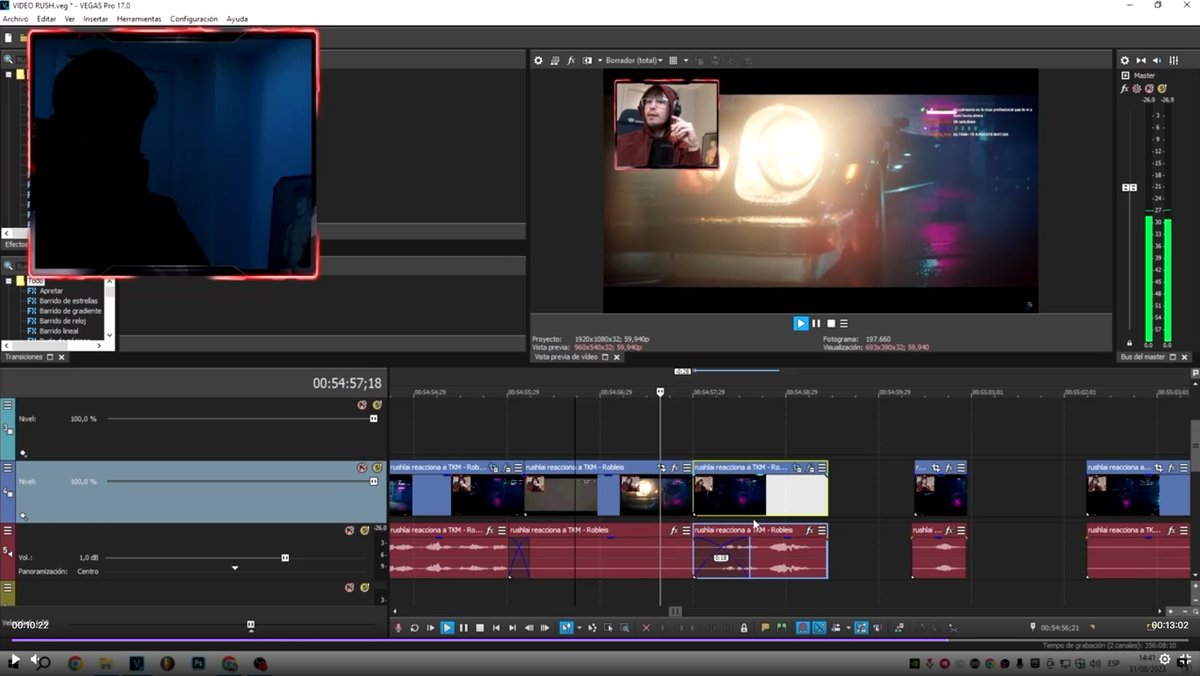Viewport: 1200px width, 676px height.
Task: Adjust Panoramización slider of audio track 5
Action: tap(235, 568)
